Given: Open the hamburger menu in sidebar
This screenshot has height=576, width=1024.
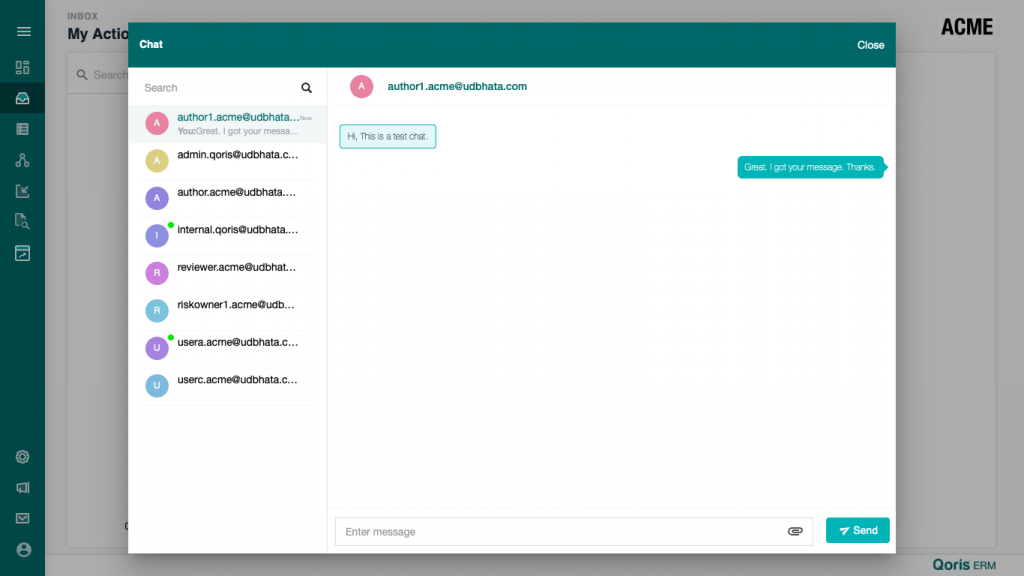Looking at the screenshot, I should [x=24, y=31].
